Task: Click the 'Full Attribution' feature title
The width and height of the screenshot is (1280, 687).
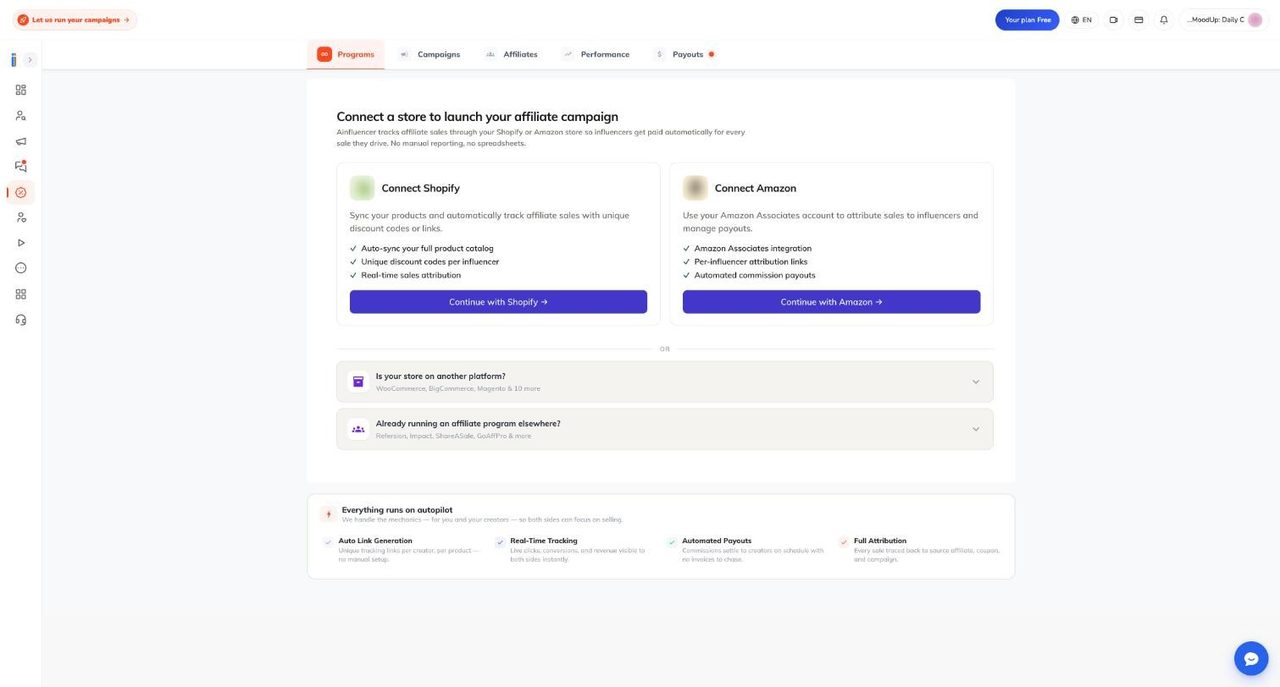Action: (880, 541)
